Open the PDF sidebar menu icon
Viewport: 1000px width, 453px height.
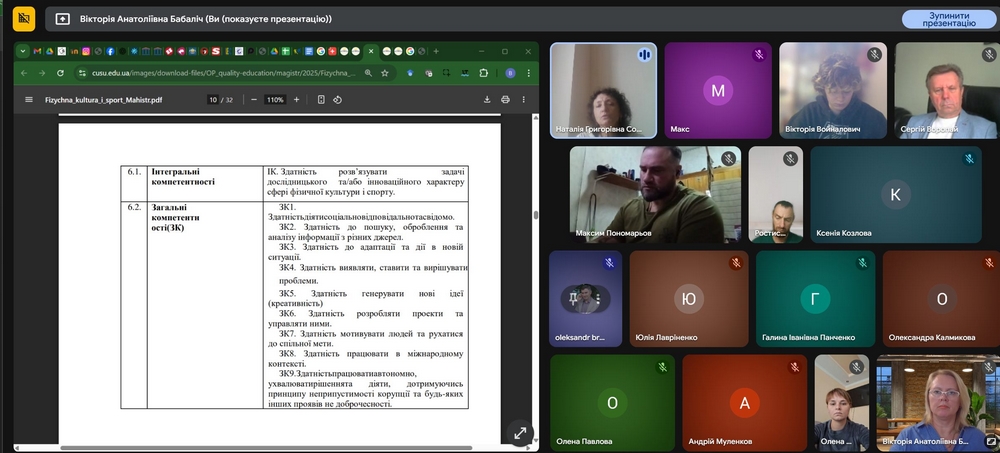(x=28, y=100)
